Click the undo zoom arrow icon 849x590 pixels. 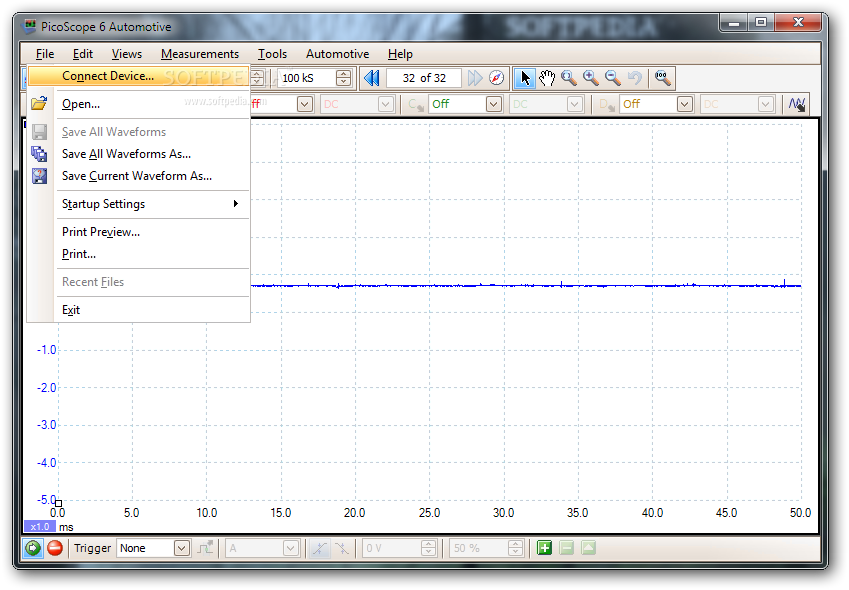coord(634,78)
